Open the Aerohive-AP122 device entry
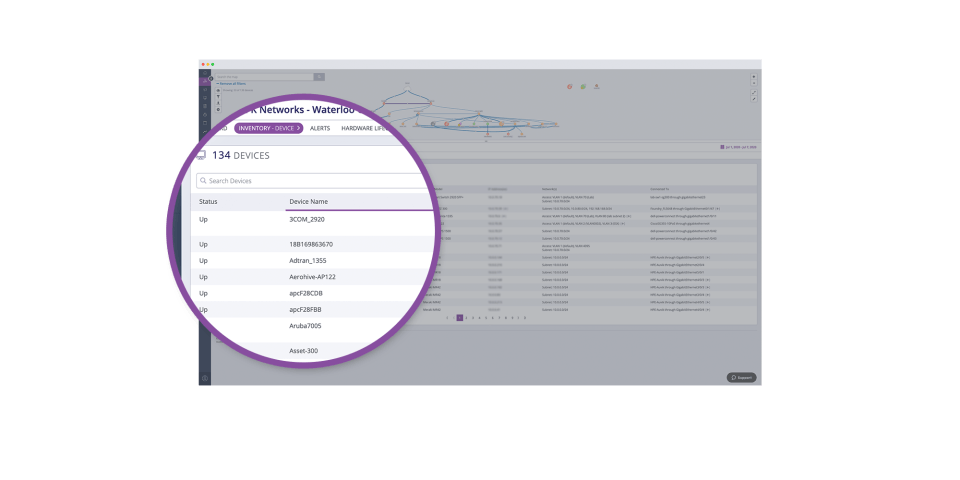The image size is (960, 480). pyautogui.click(x=312, y=277)
